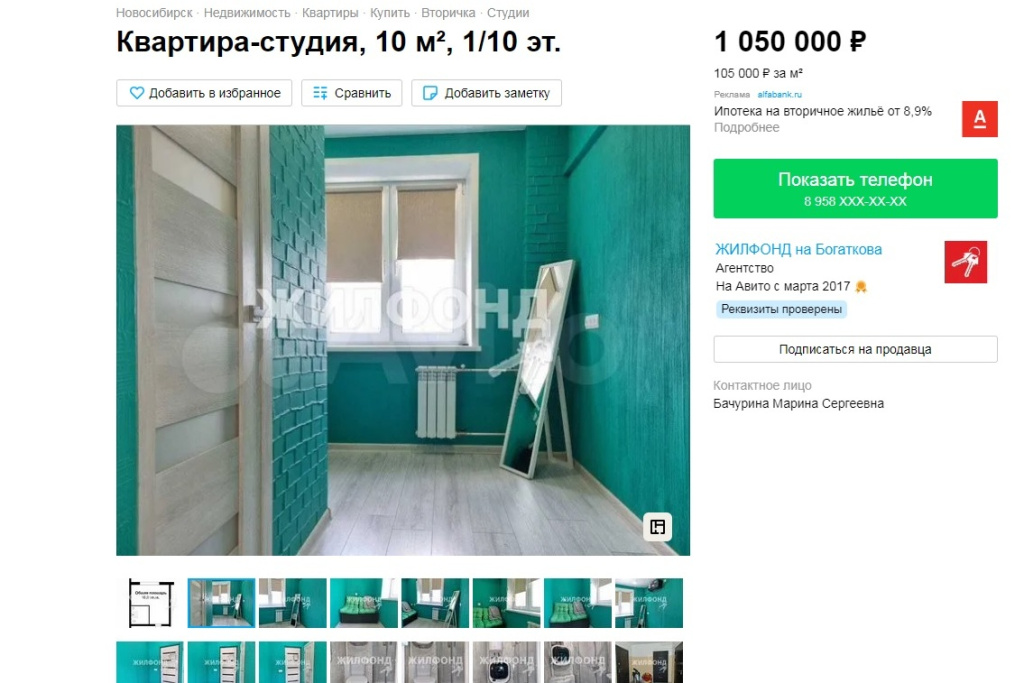Open the Студии breadcrumb
This screenshot has height=683, width=1024.
coord(508,12)
